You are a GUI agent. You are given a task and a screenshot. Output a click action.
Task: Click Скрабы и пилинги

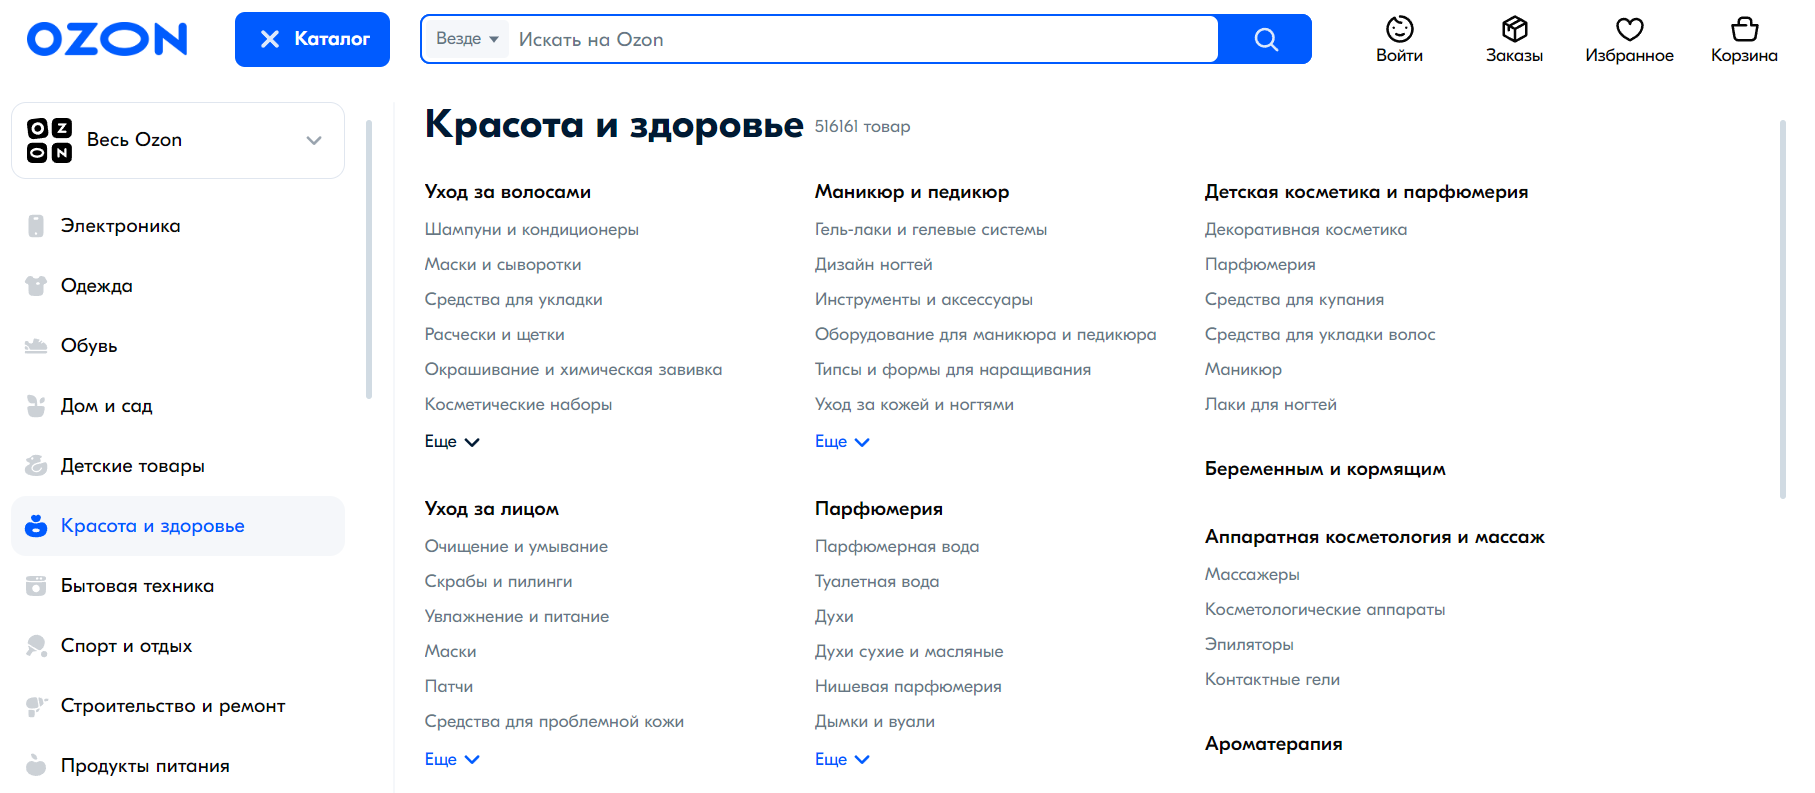(x=499, y=582)
